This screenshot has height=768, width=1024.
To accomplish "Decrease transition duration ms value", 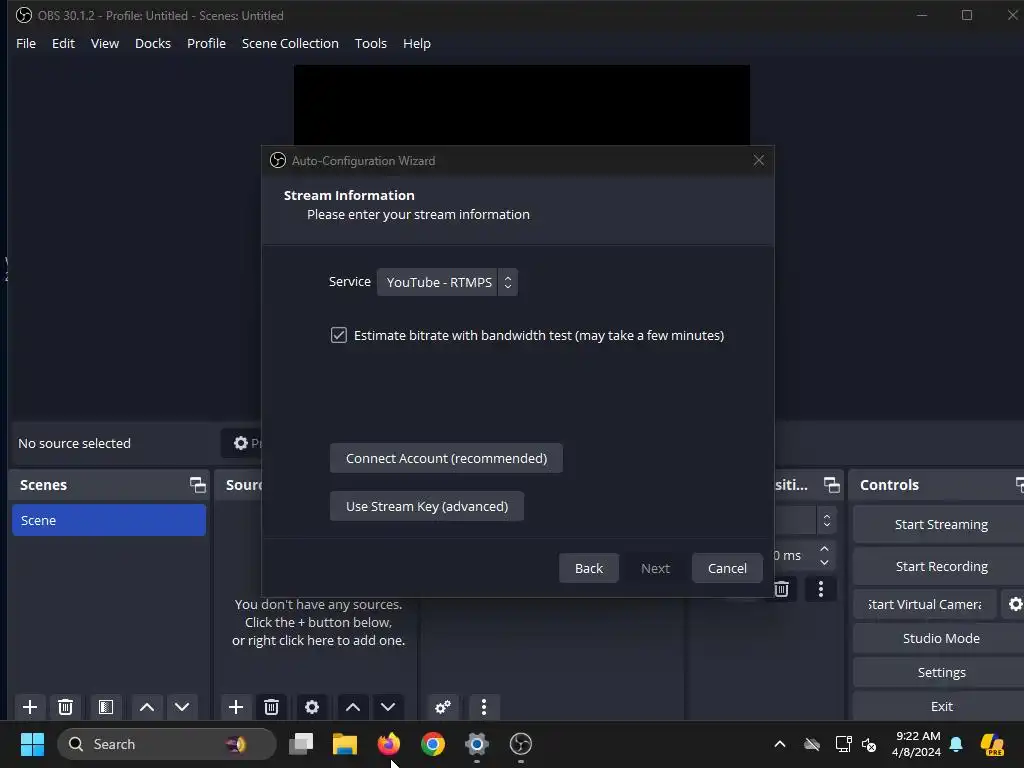I will click(824, 562).
